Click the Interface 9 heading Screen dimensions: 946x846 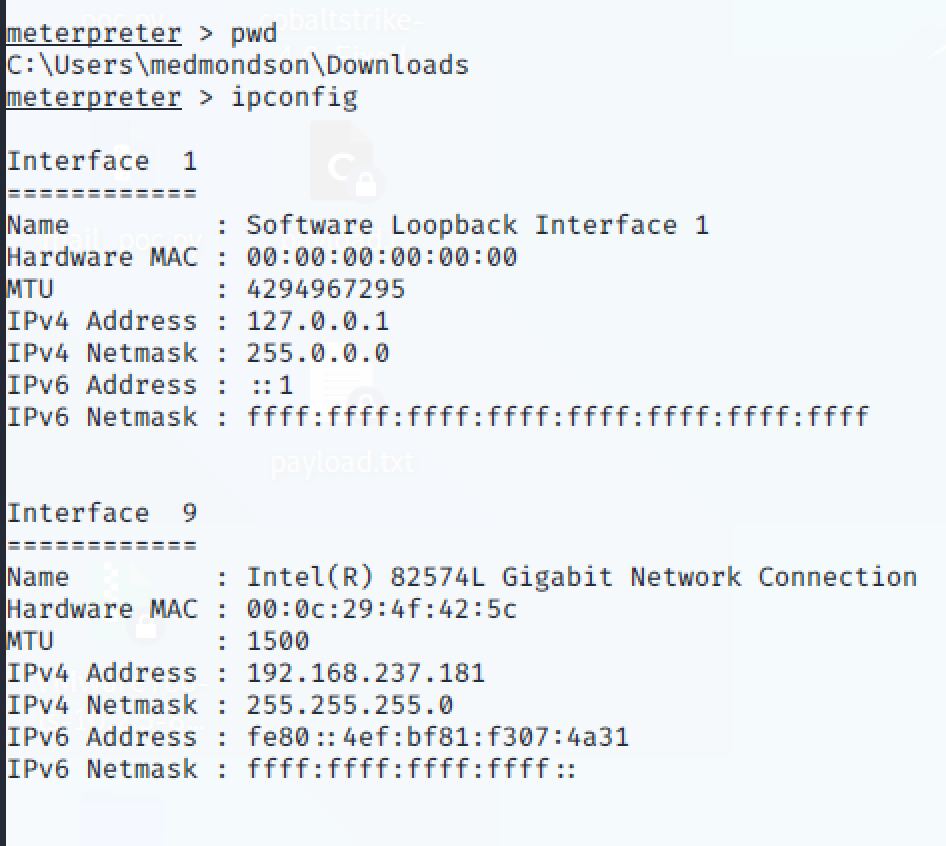point(101,514)
